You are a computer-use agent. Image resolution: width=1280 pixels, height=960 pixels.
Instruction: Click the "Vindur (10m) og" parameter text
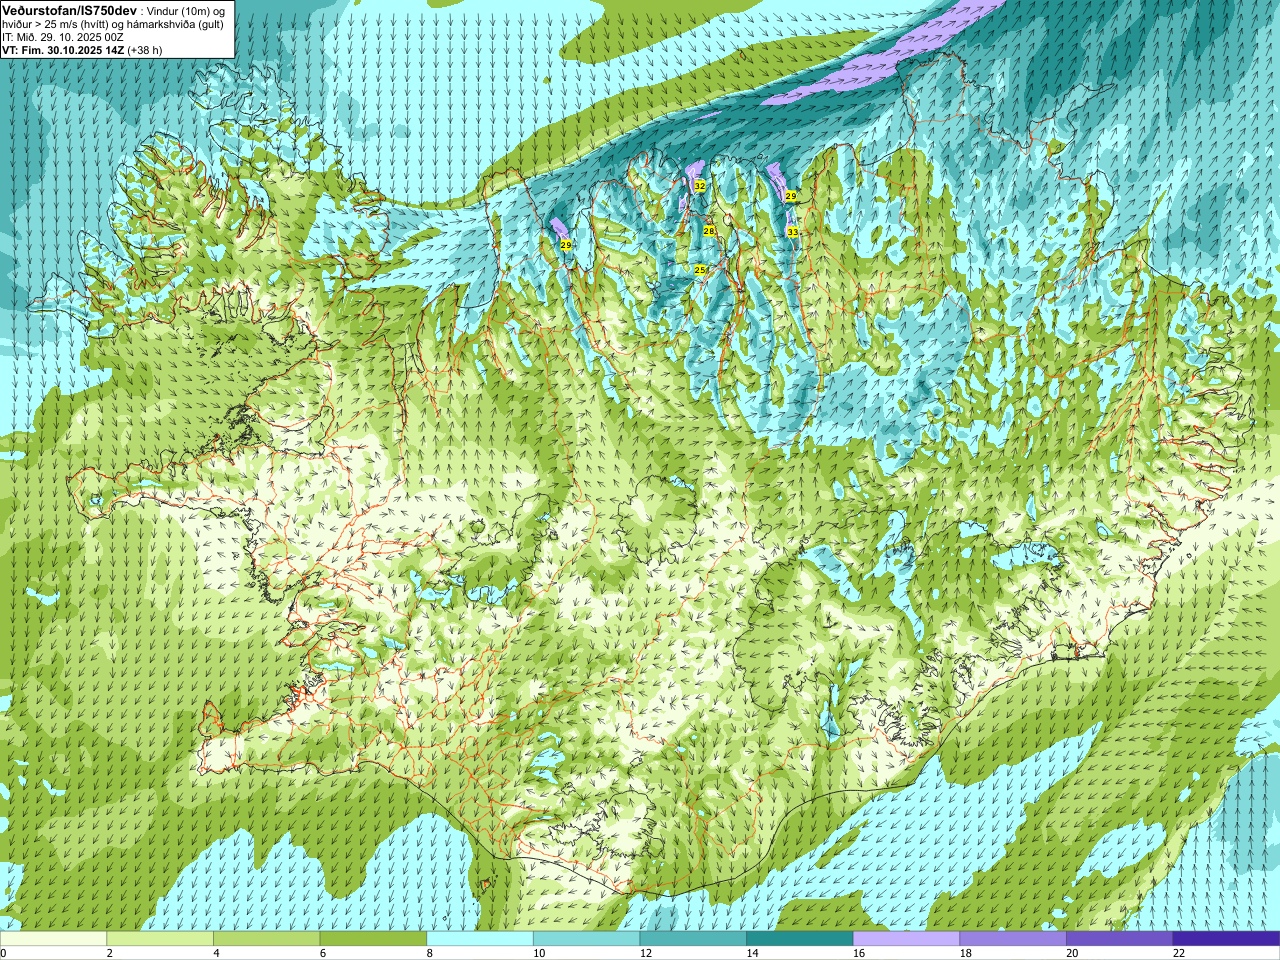pyautogui.click(x=186, y=12)
